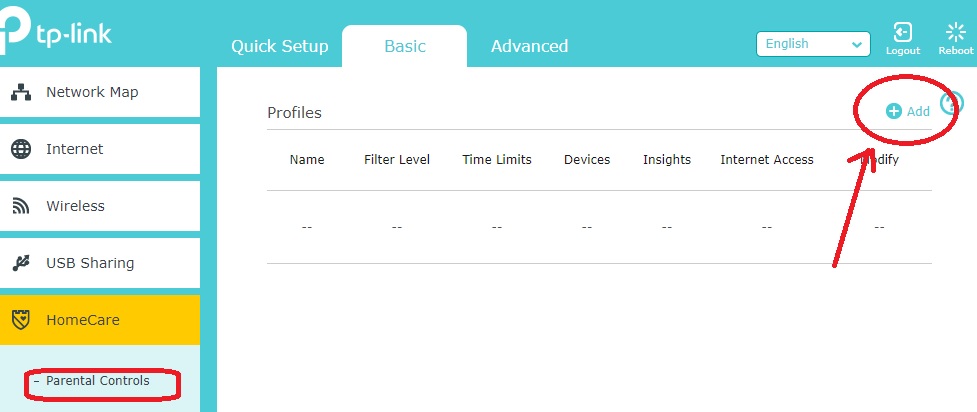Click the Time Limits column header
This screenshot has height=412, width=977.
pos(496,160)
